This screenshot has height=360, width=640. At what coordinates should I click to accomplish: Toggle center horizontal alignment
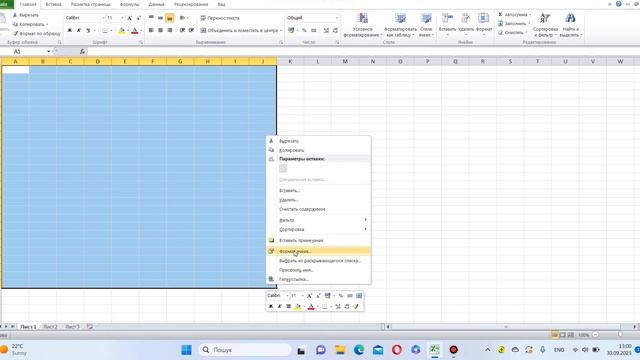click(x=160, y=30)
